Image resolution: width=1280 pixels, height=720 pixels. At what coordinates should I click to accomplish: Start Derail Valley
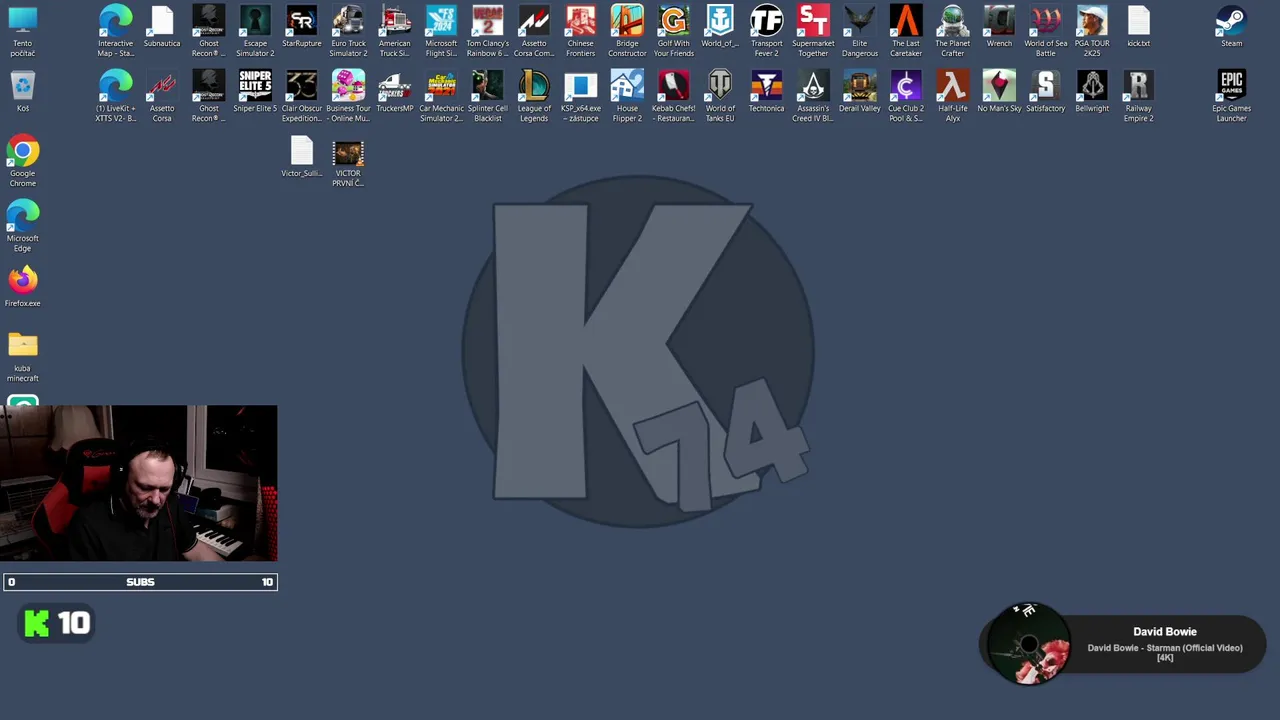pos(859,92)
